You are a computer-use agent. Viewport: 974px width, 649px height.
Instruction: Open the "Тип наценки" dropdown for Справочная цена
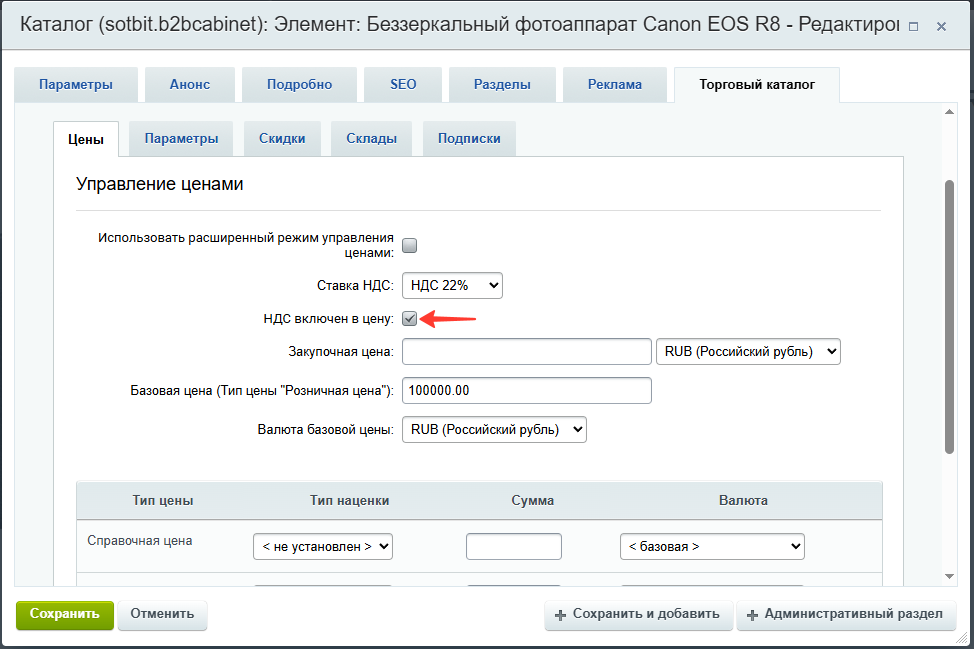(323, 547)
